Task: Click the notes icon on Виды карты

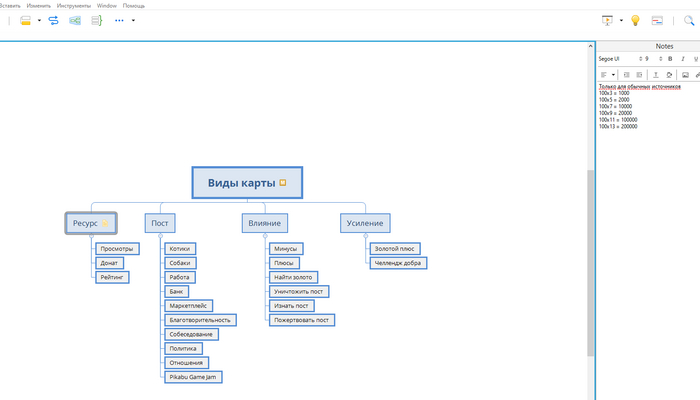Action: coord(283,183)
